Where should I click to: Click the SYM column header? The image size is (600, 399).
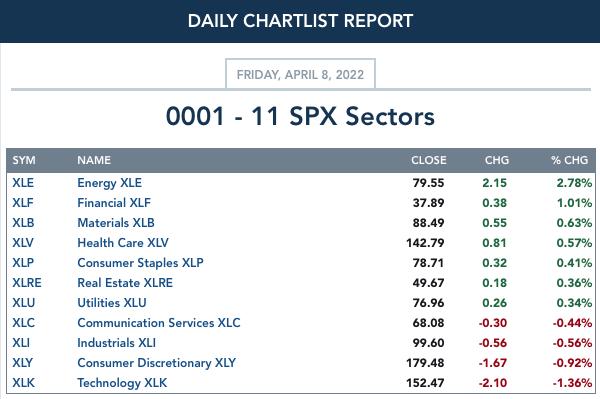tap(24, 160)
